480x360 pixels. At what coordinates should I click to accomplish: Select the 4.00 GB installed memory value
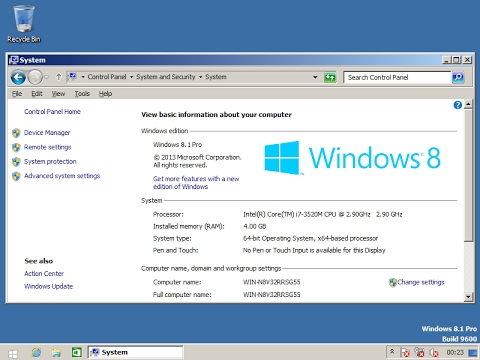click(x=255, y=226)
